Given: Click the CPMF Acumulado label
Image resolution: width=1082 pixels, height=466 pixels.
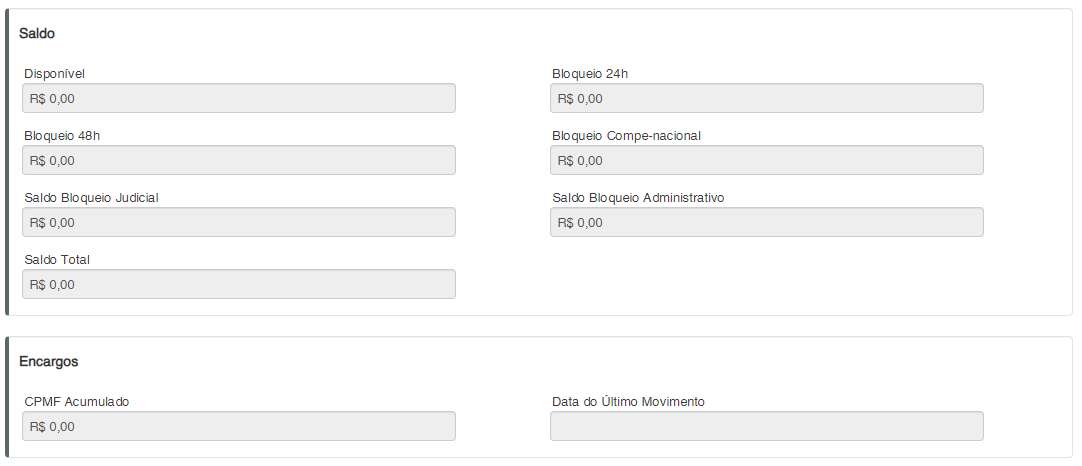Looking at the screenshot, I should click(x=77, y=402).
